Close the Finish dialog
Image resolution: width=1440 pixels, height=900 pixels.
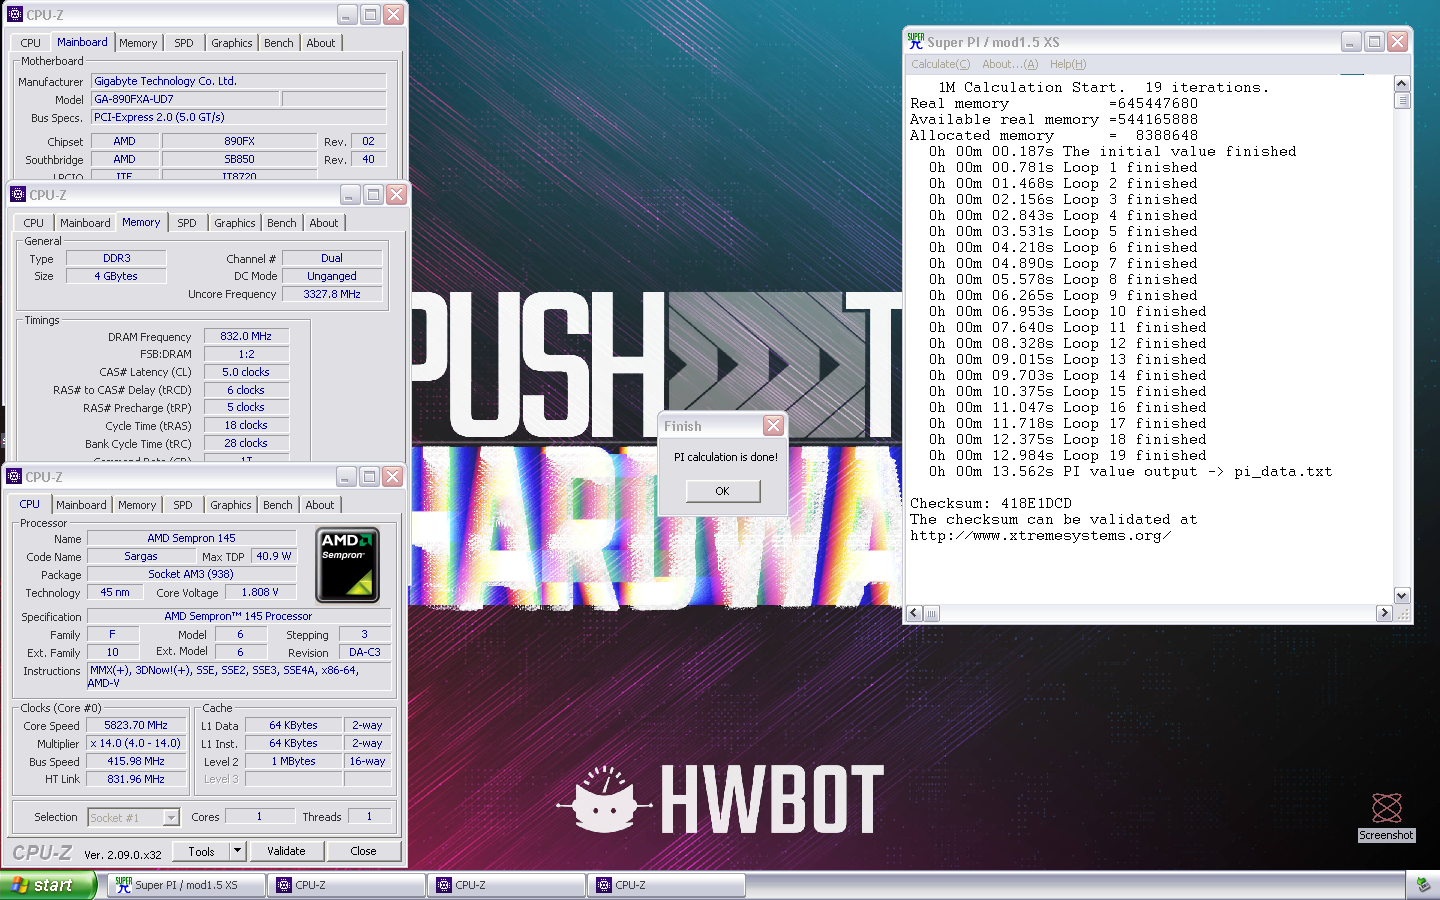point(773,426)
